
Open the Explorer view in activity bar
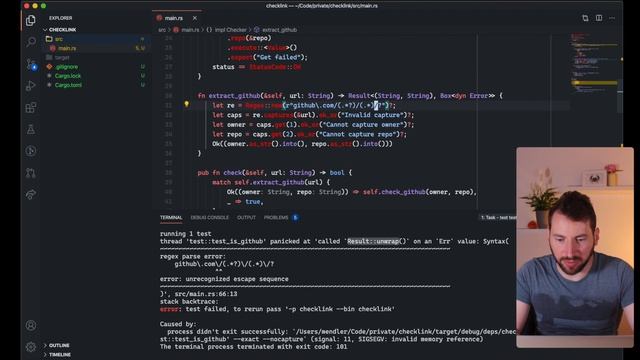coord(31,20)
